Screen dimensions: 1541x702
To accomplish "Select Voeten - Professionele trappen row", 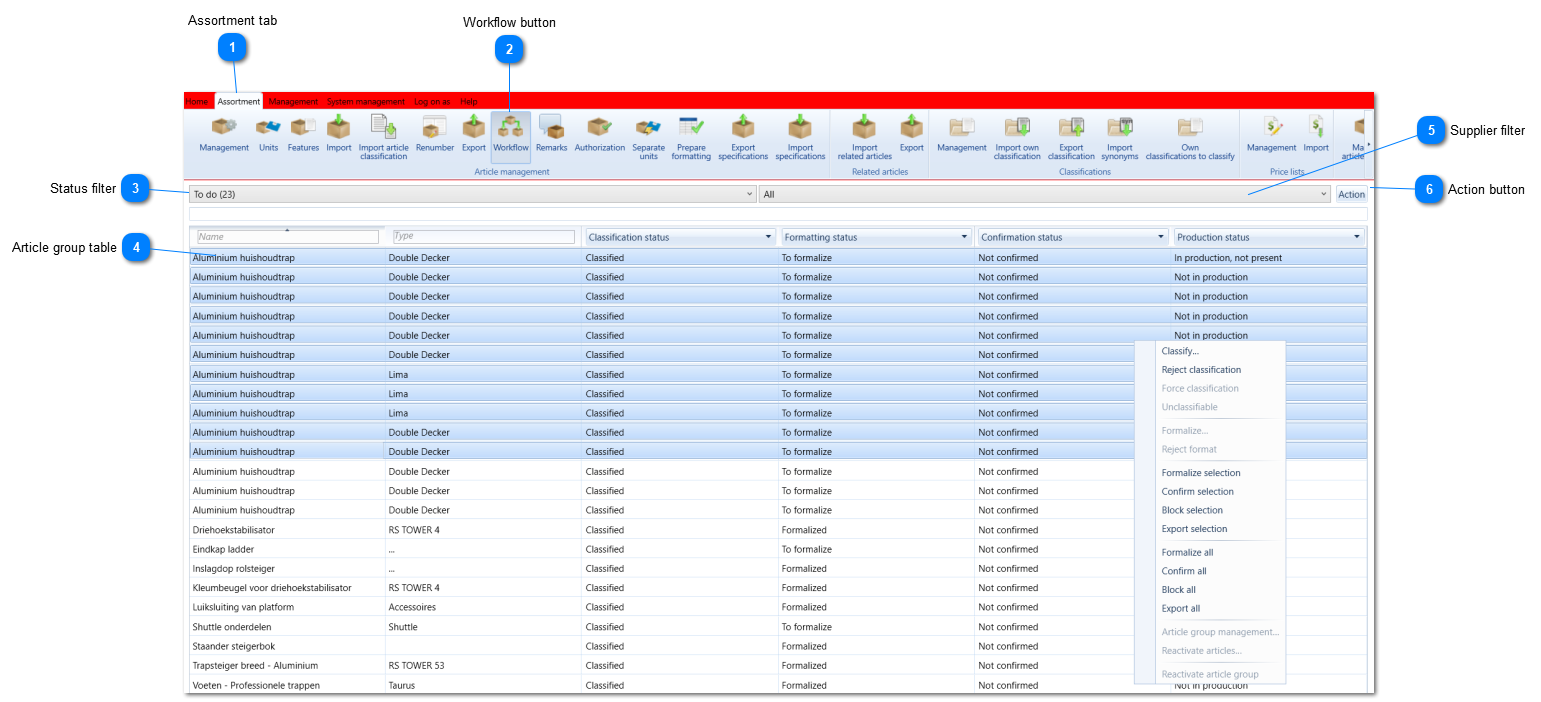I will click(778, 685).
